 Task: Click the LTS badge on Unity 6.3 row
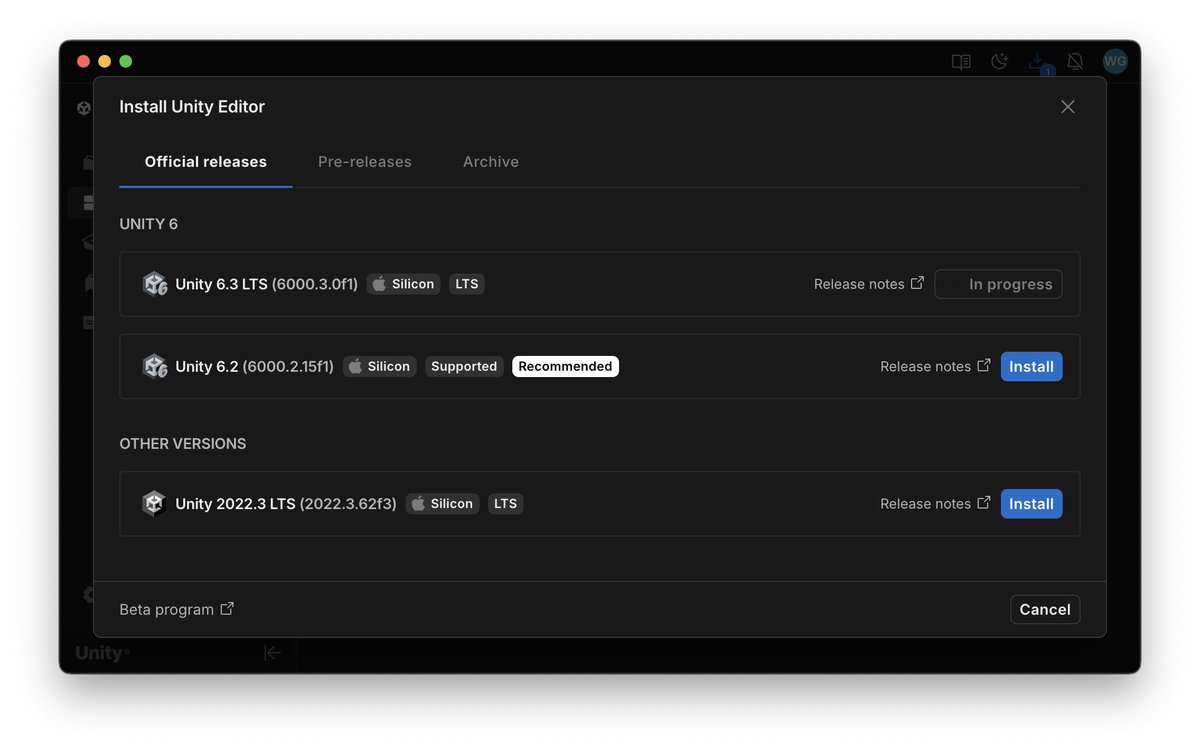click(x=467, y=284)
